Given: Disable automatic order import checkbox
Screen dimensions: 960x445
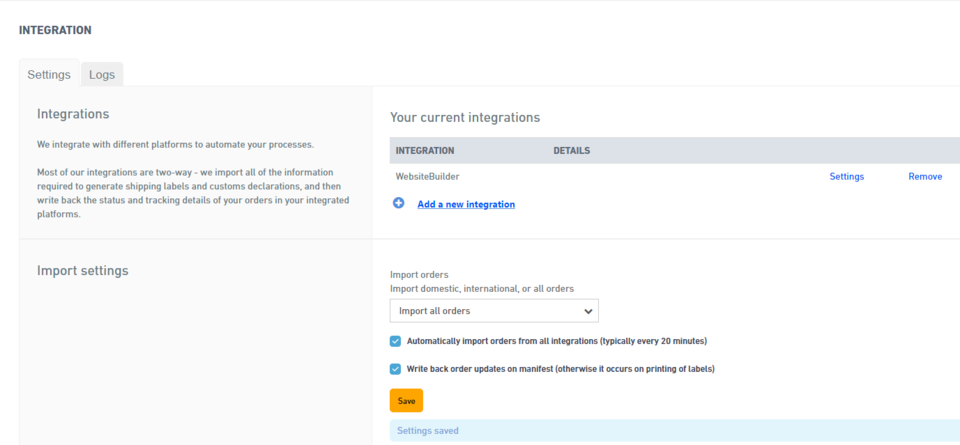Looking at the screenshot, I should 396,341.
